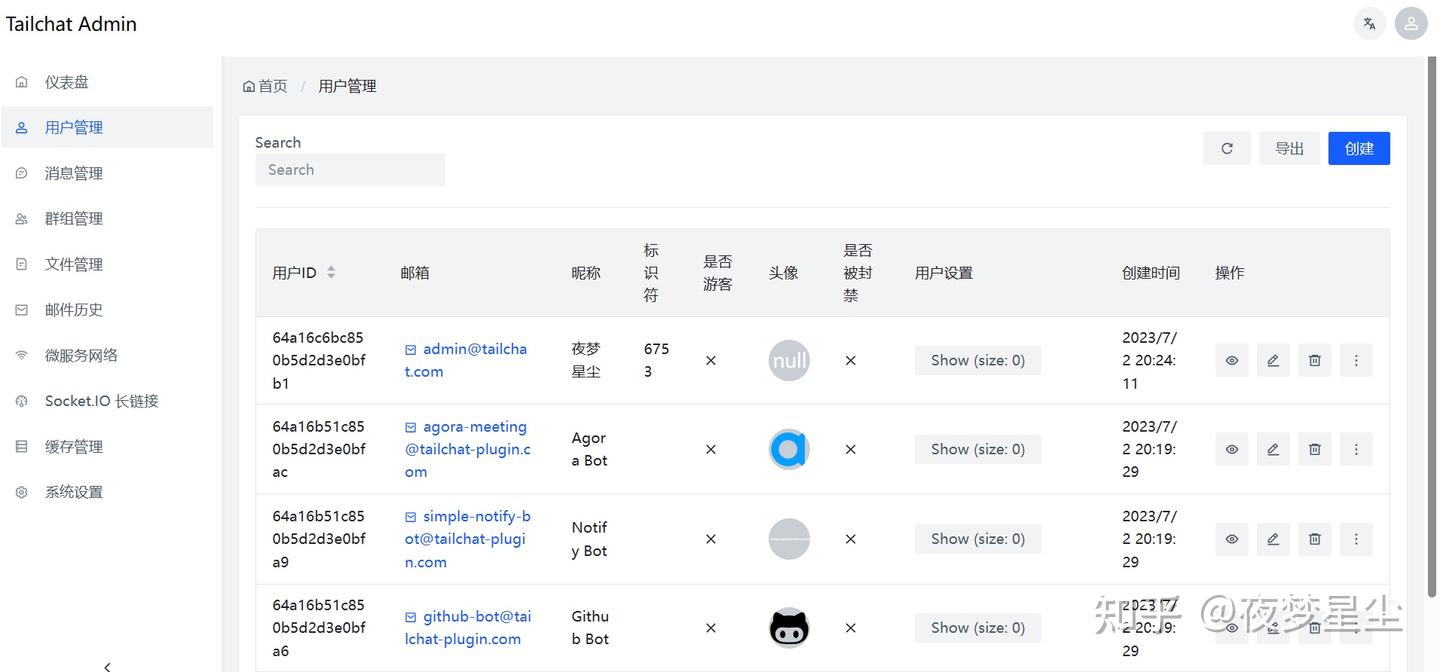This screenshot has width=1440, height=672.
Task: Go to 首页 breadcrumb home
Action: (264, 85)
